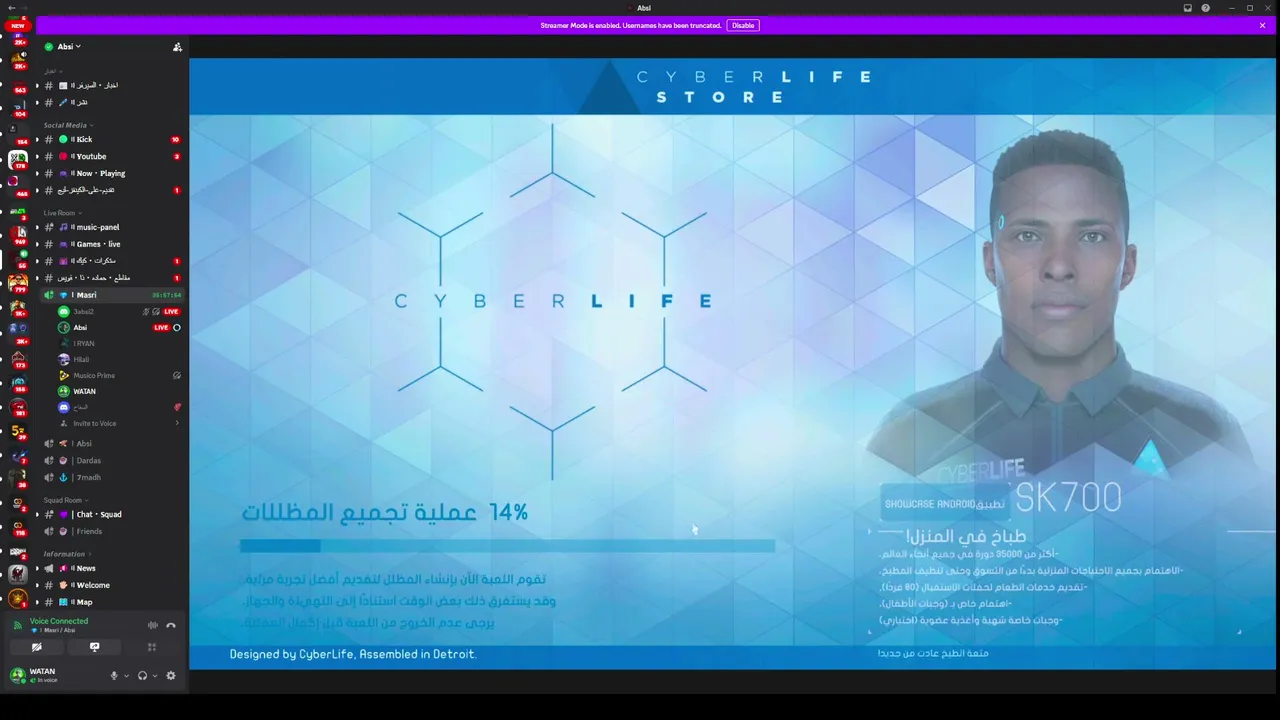
Task: Click the back arrow in the title bar
Action: point(10,8)
